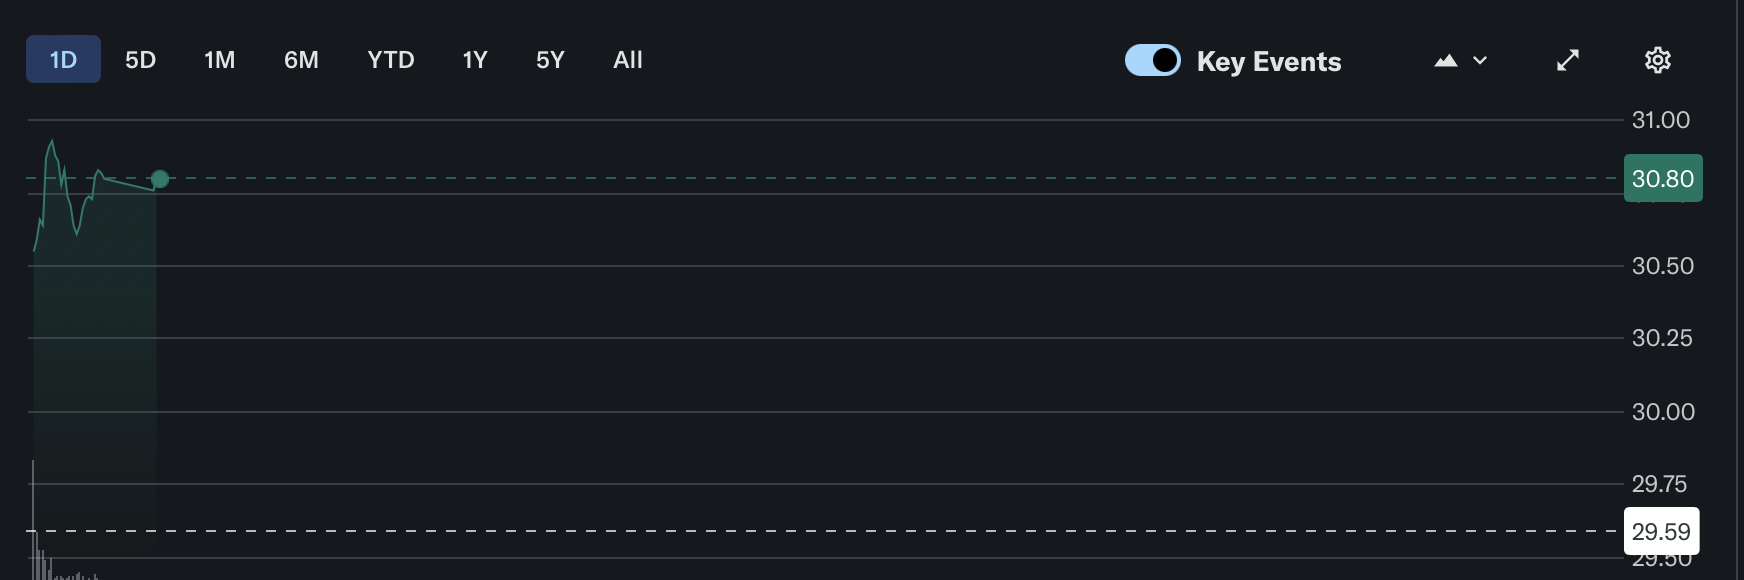Click the tallest volume bar at open
The width and height of the screenshot is (1744, 580).
coord(33,520)
